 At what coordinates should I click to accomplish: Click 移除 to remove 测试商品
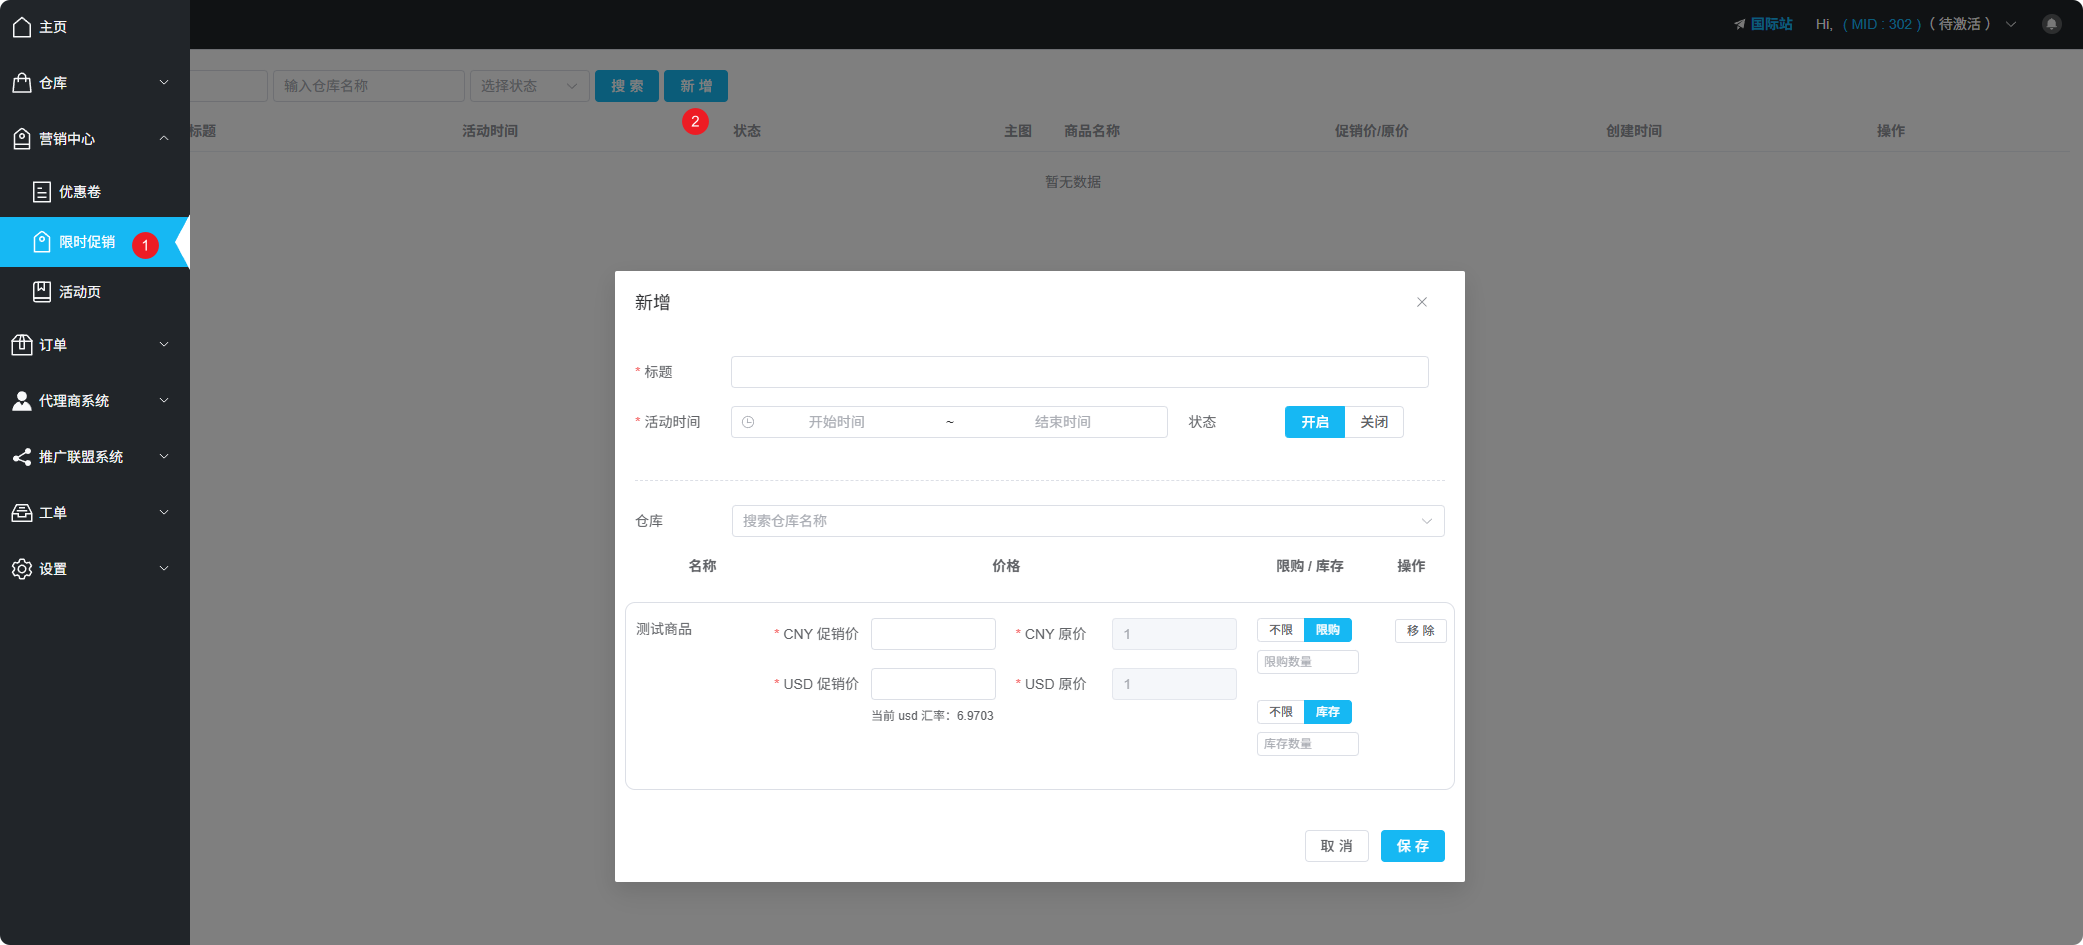1420,630
